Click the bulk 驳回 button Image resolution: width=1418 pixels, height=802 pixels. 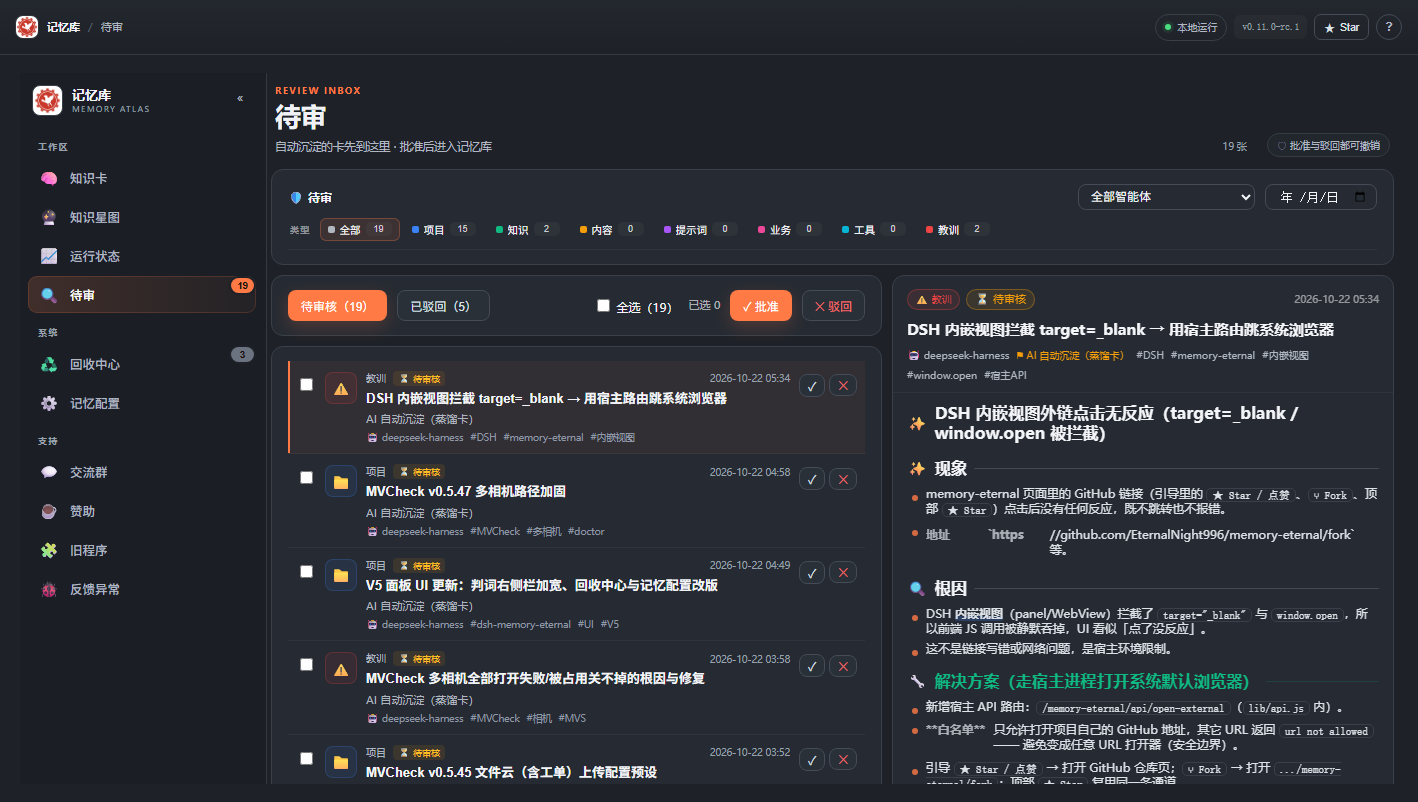click(x=833, y=306)
